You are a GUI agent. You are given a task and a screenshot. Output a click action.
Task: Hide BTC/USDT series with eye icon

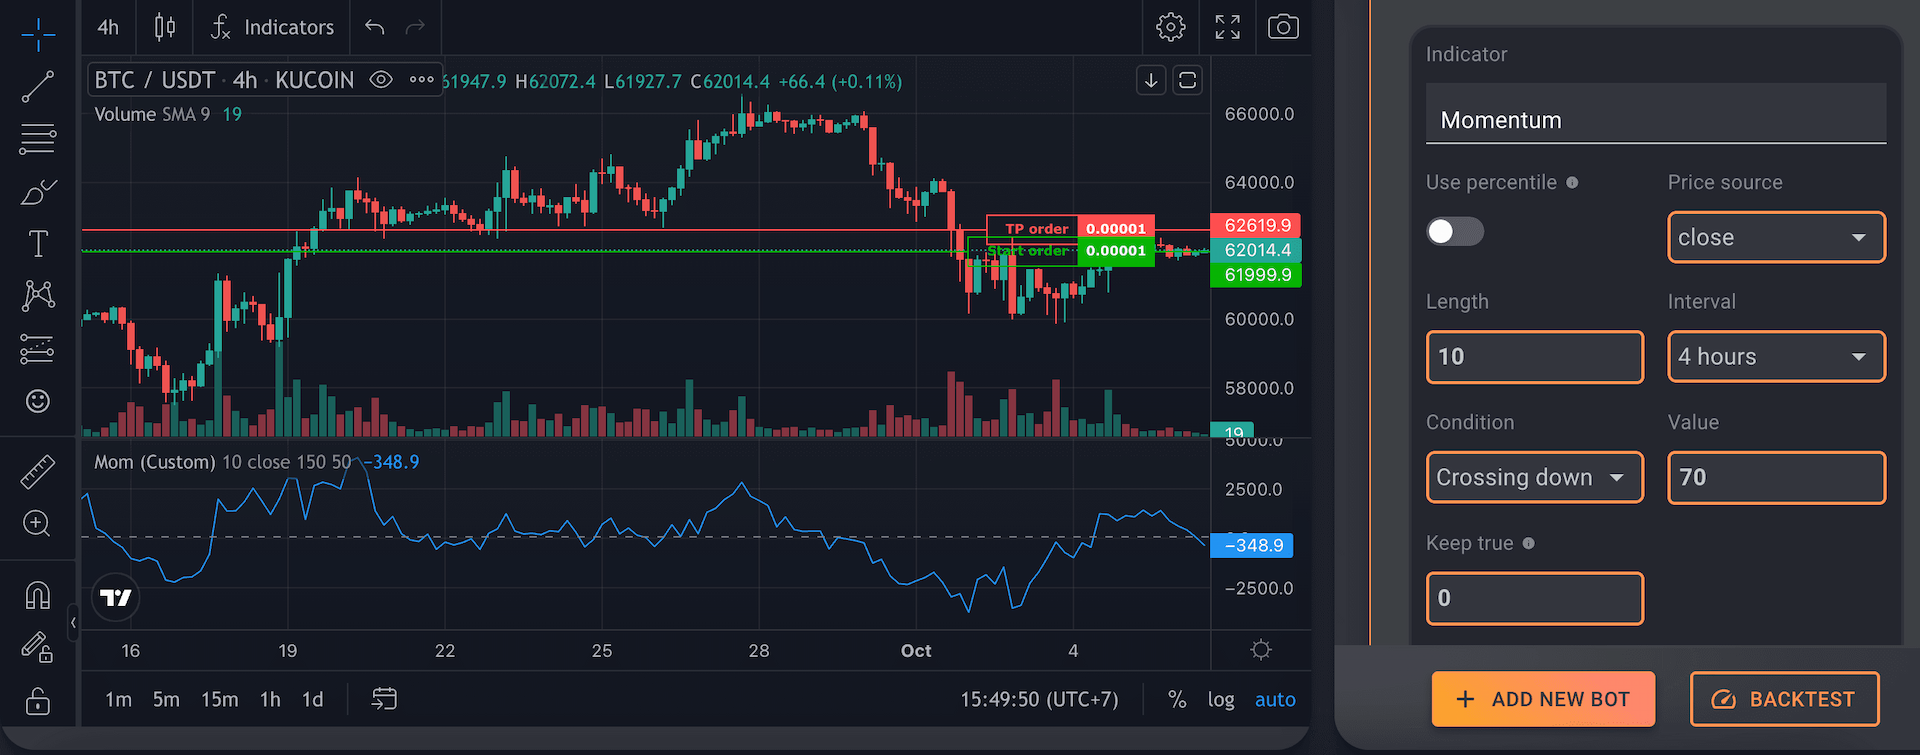click(381, 80)
